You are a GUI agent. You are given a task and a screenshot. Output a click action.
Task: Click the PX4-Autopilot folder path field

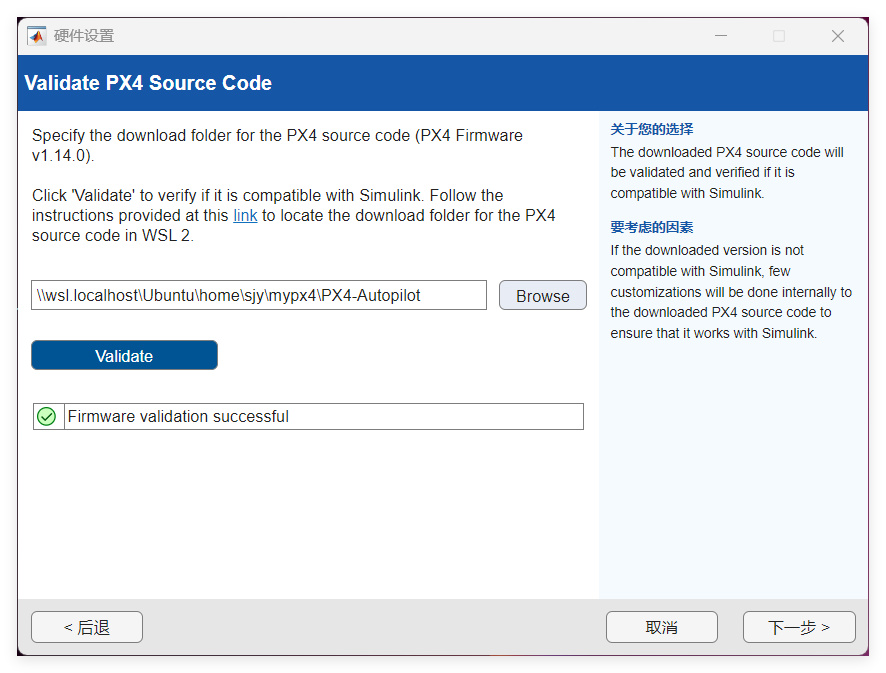click(258, 295)
